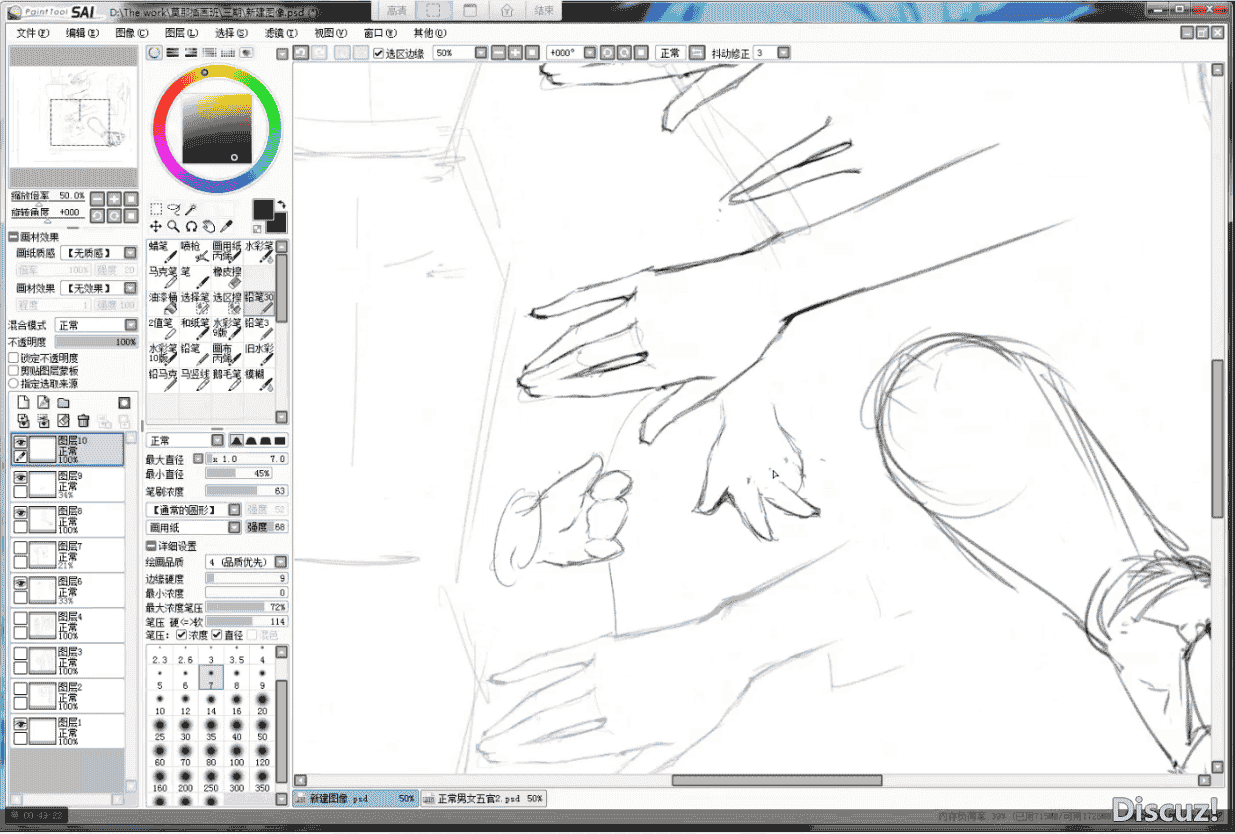This screenshot has height=834, width=1235.
Task: Adjust the 笔刷浓度 density slider
Action: (246, 491)
